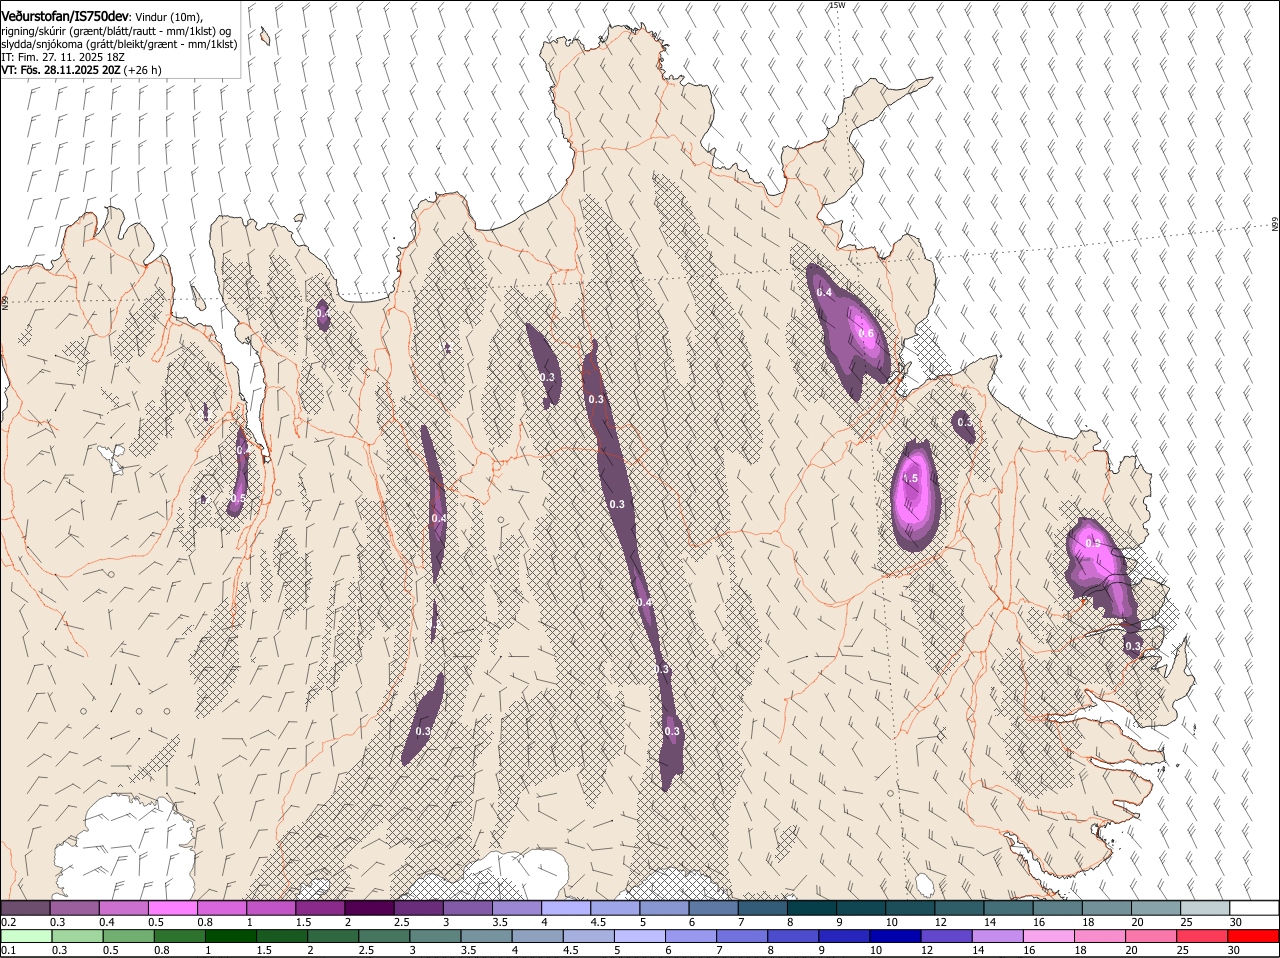The height and width of the screenshot is (958, 1280).
Task: Click the '15W' longitude label at the map top
Action: tap(837, 5)
